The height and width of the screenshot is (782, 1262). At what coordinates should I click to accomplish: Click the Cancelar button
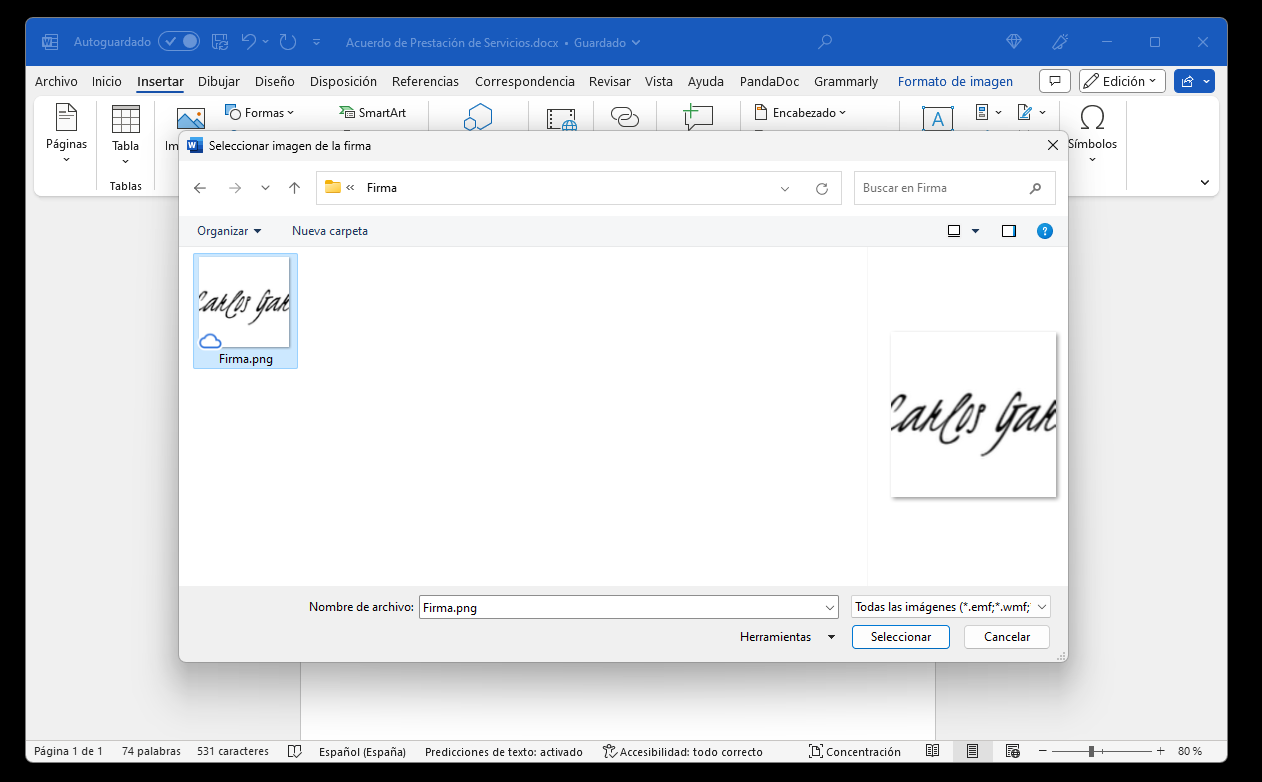pos(1007,637)
